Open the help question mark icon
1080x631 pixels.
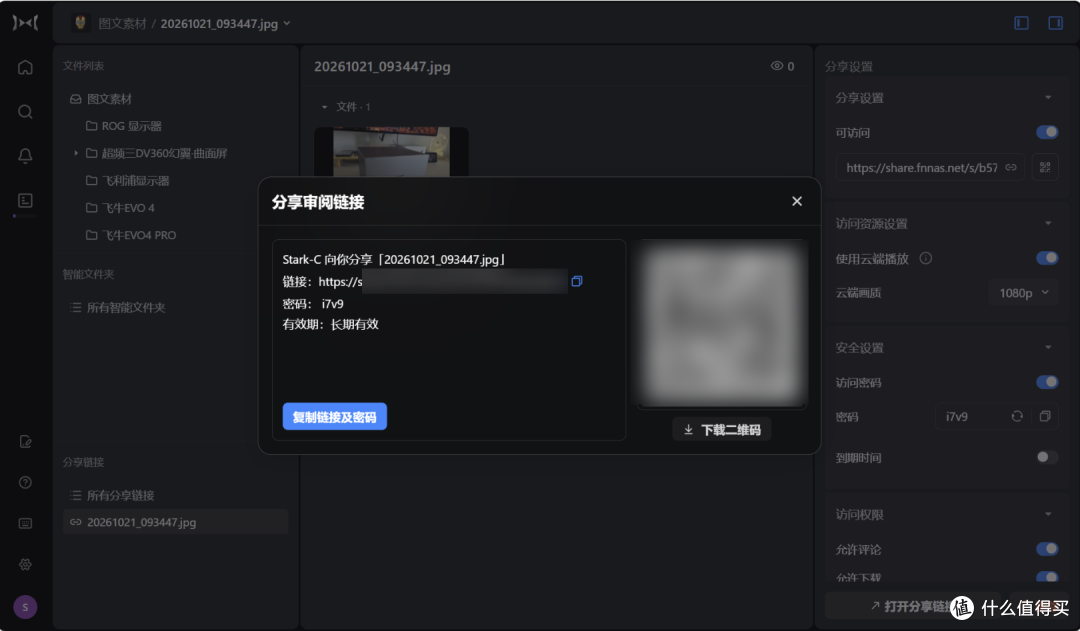pyautogui.click(x=25, y=482)
